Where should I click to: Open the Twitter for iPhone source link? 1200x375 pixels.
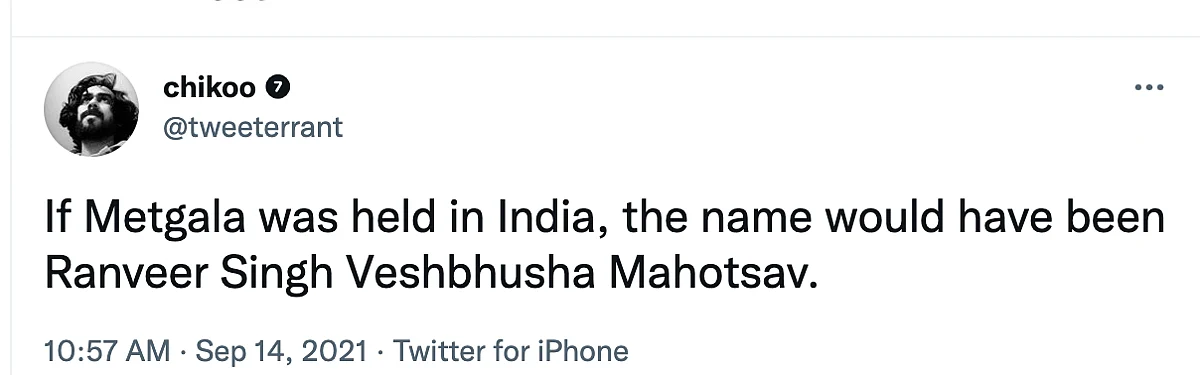tap(511, 351)
